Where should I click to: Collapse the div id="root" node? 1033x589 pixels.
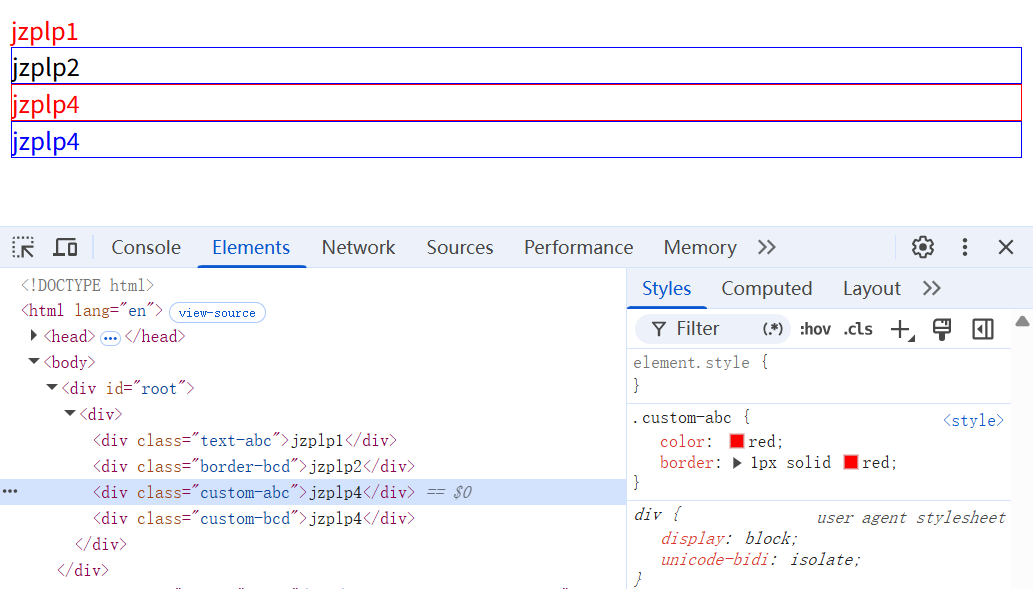click(51, 387)
